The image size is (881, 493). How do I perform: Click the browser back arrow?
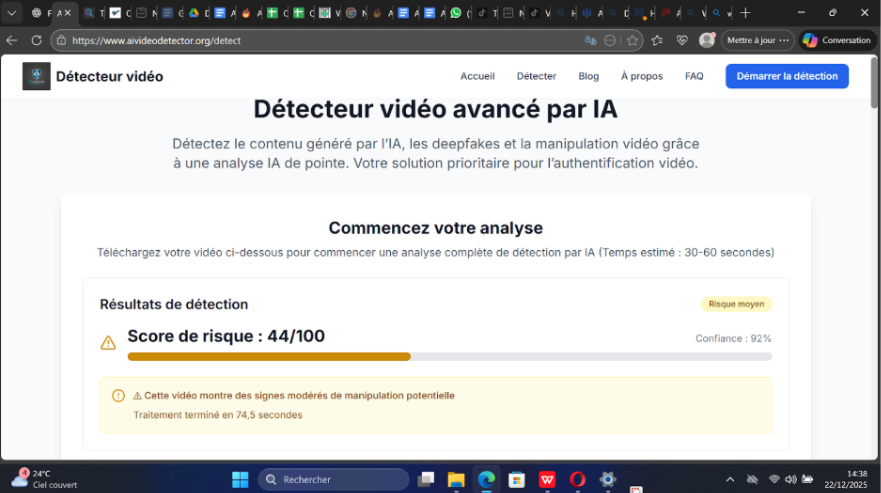[12, 41]
